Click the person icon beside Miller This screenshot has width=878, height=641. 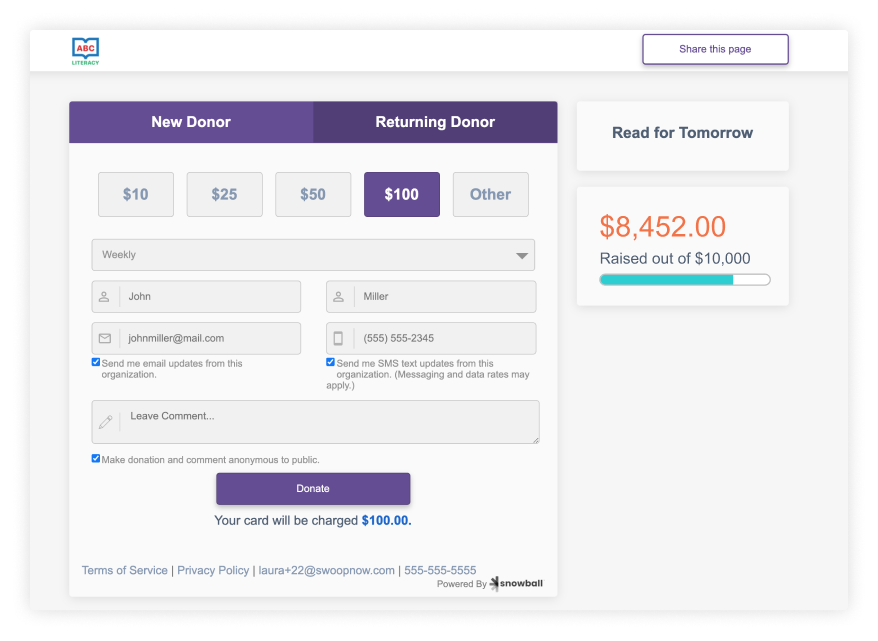(x=339, y=297)
